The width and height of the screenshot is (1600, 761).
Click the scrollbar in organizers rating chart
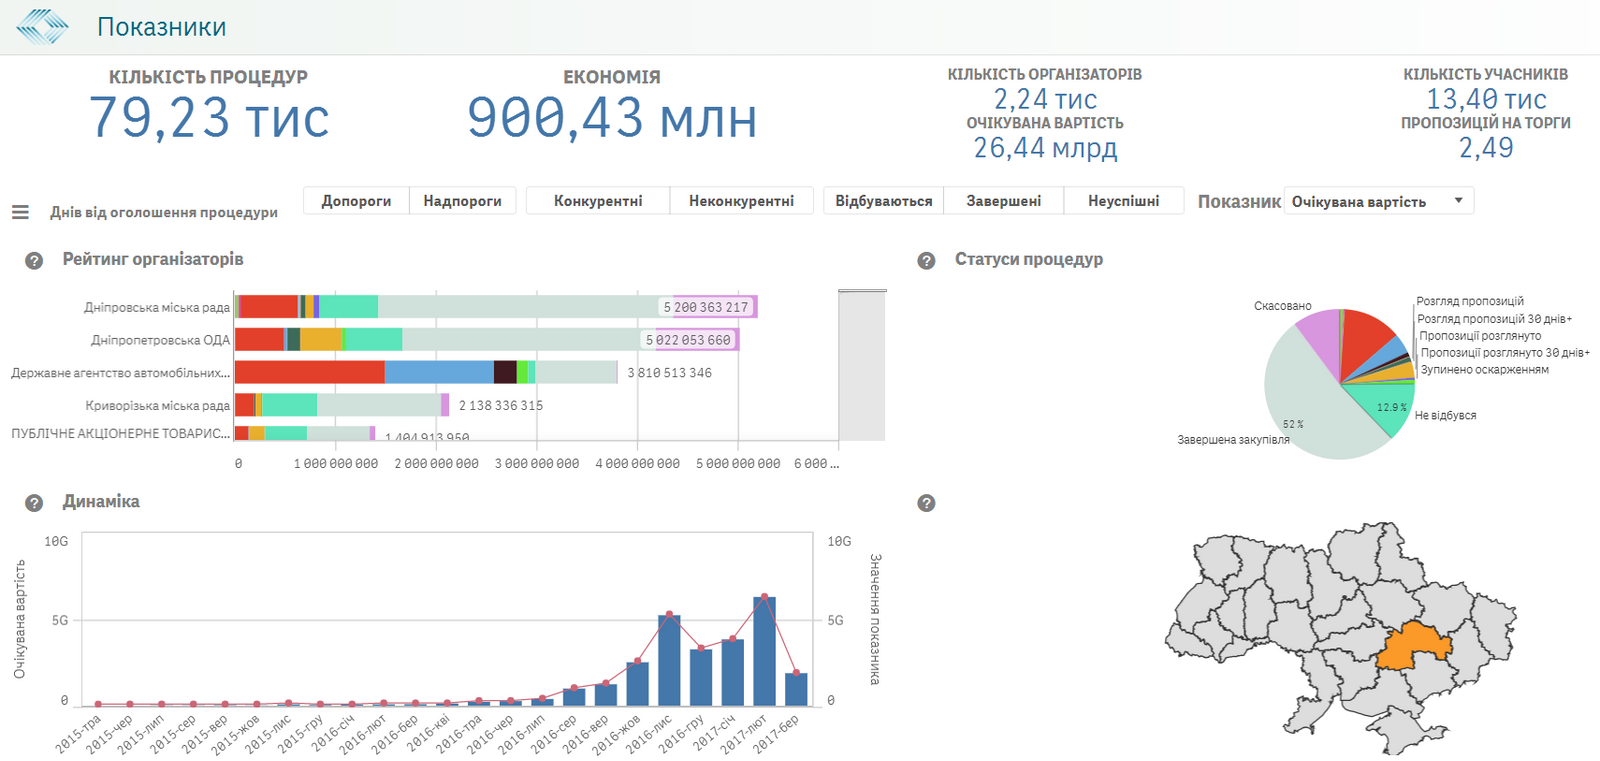[x=862, y=365]
